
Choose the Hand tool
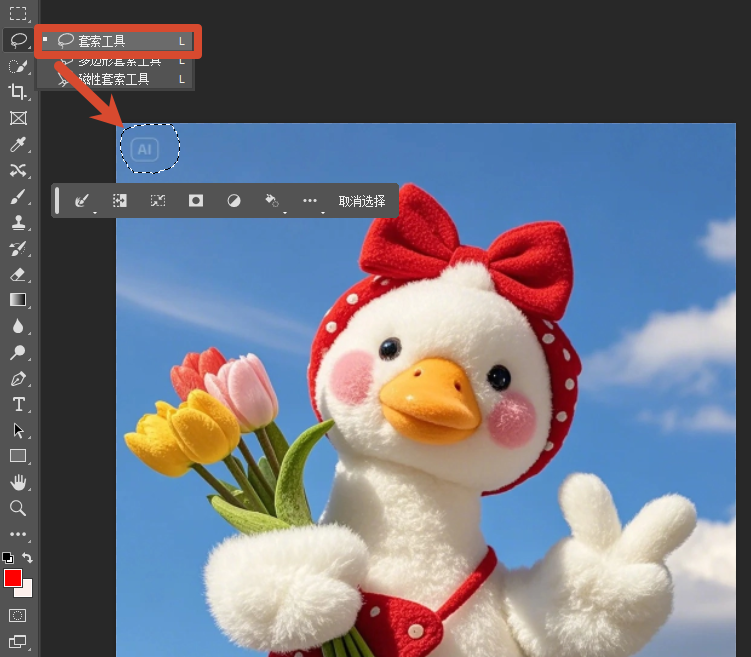coord(18,482)
